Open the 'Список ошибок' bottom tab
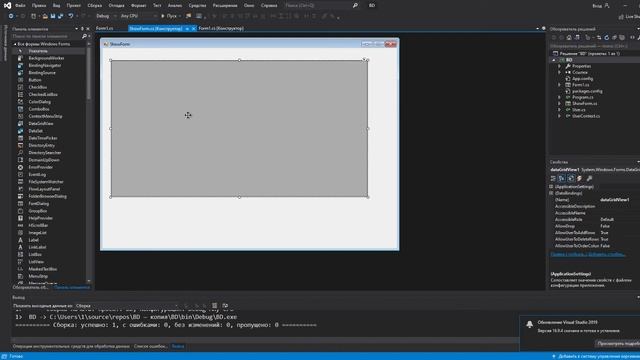This screenshot has height=360, width=640. point(151,347)
